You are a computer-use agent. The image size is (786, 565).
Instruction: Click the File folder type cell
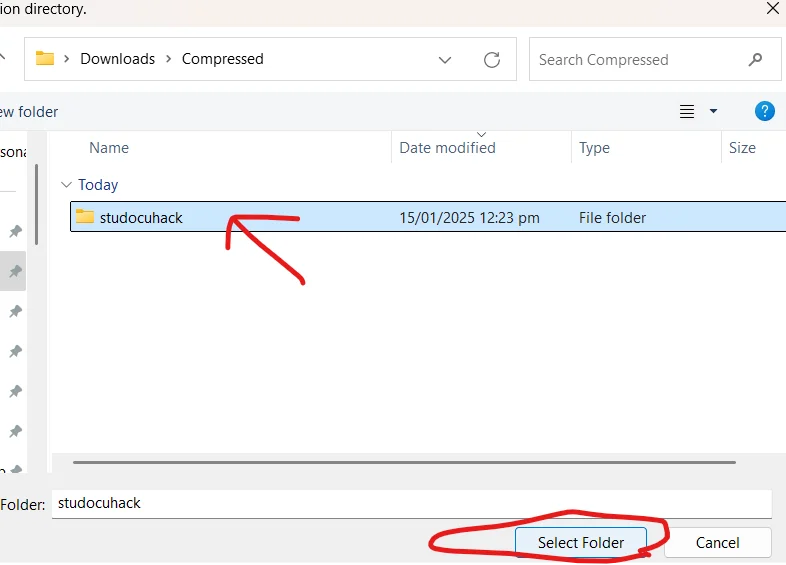point(612,218)
